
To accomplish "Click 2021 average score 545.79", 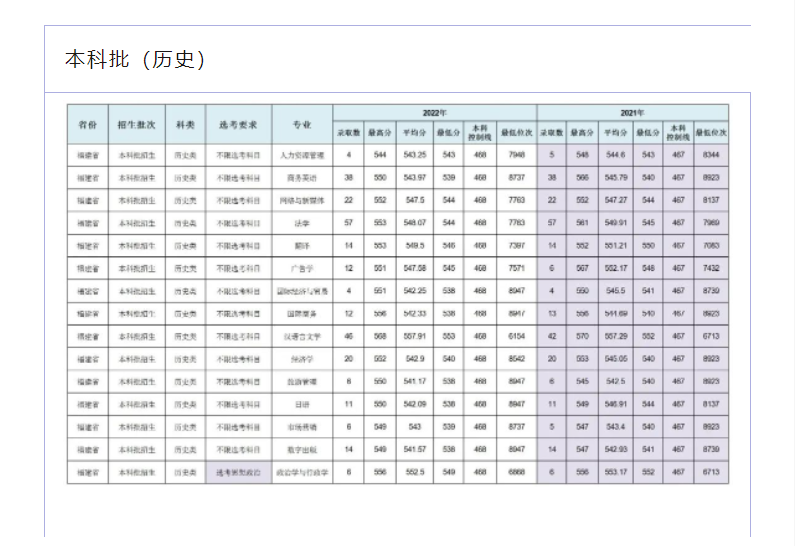I will point(616,177).
